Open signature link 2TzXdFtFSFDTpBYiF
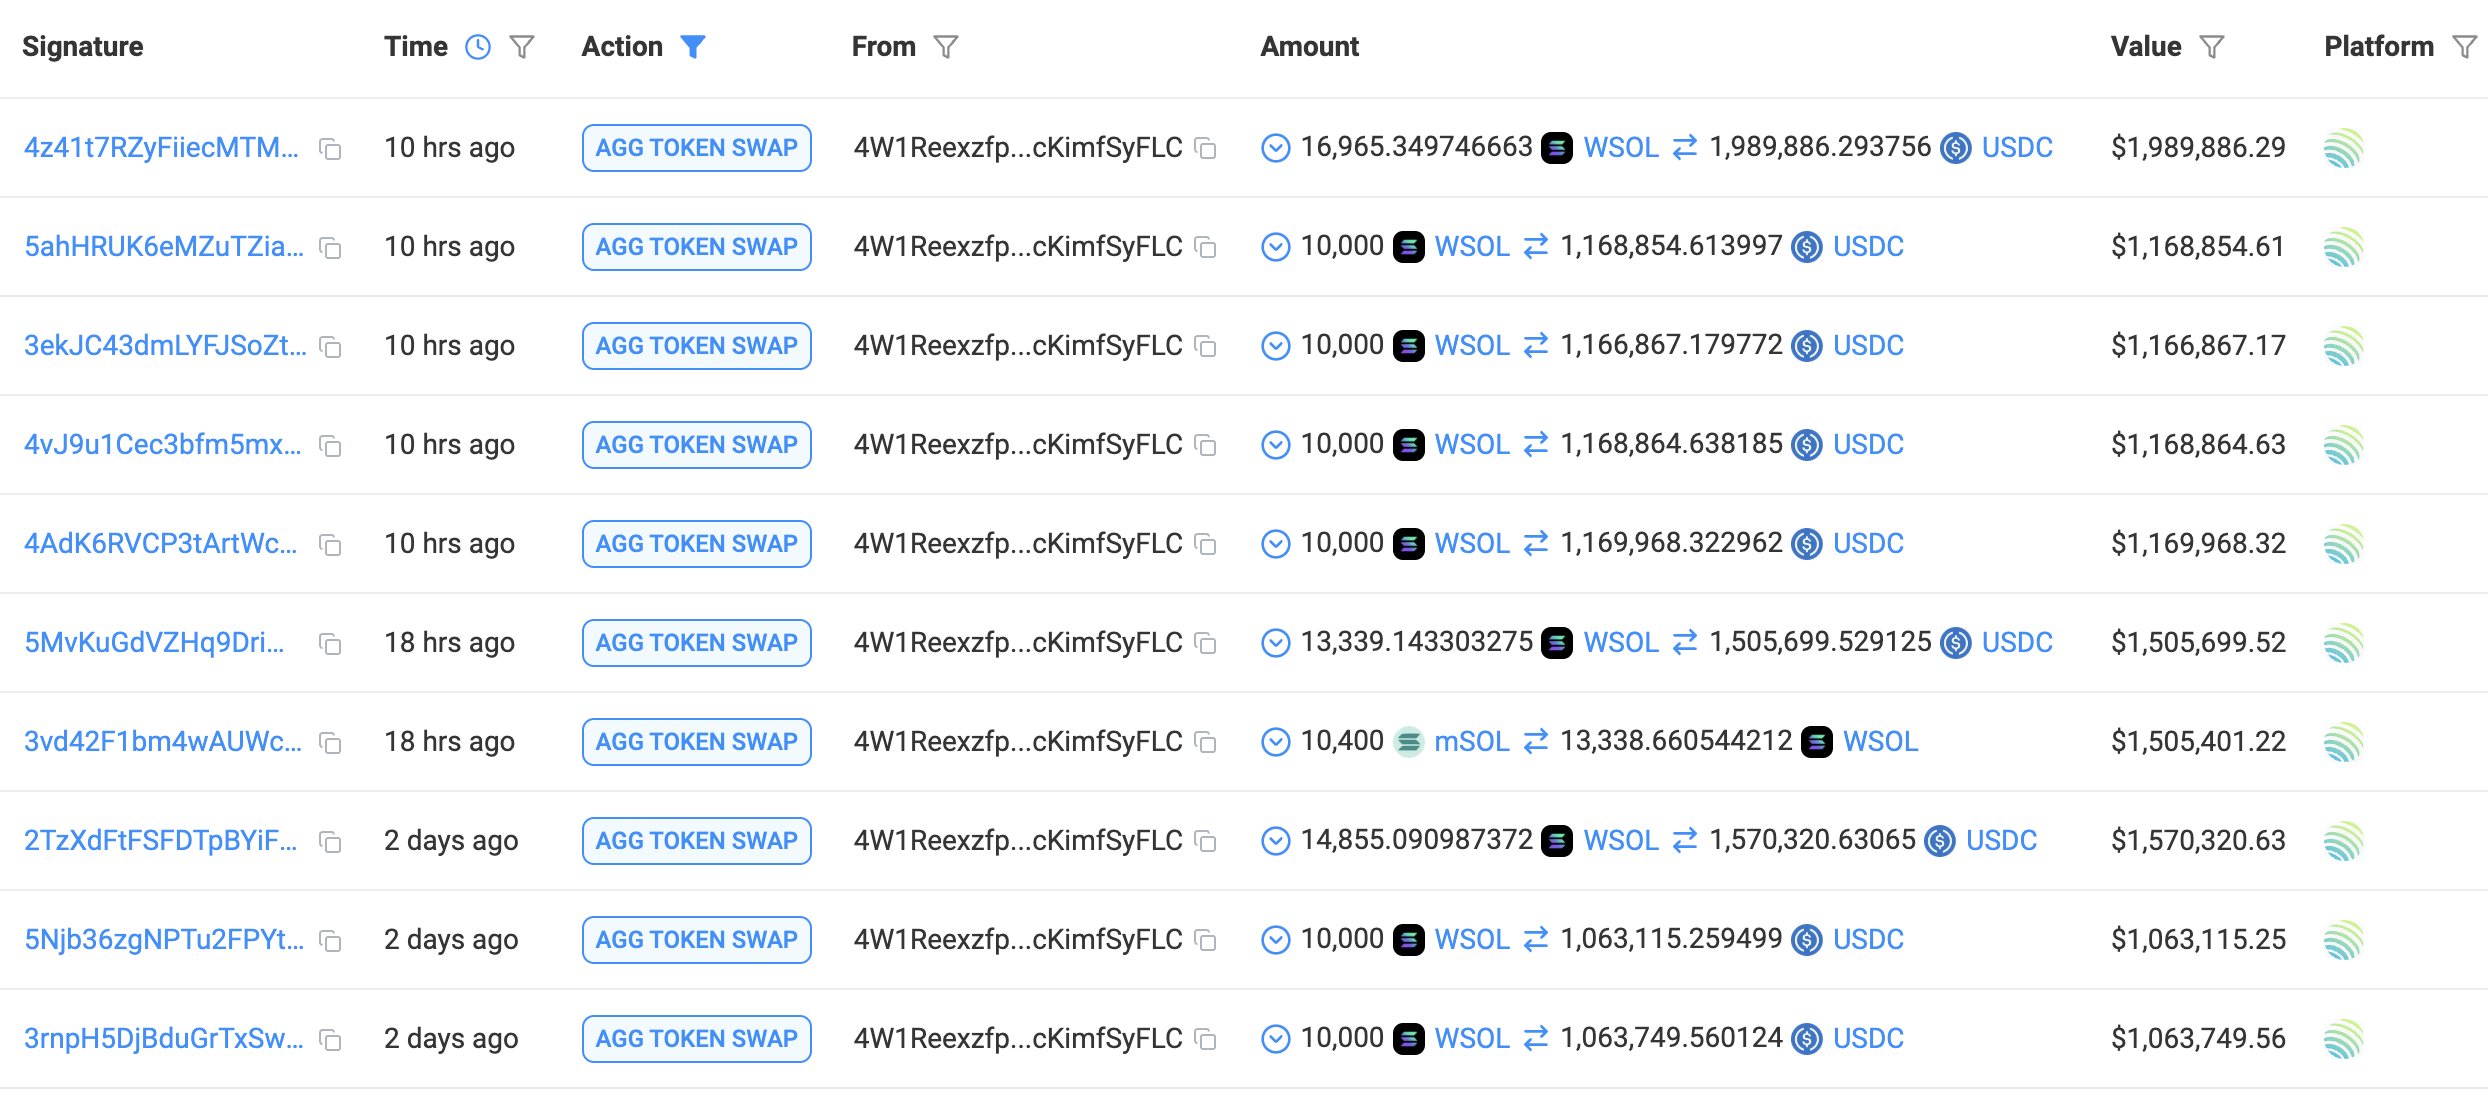 [160, 840]
